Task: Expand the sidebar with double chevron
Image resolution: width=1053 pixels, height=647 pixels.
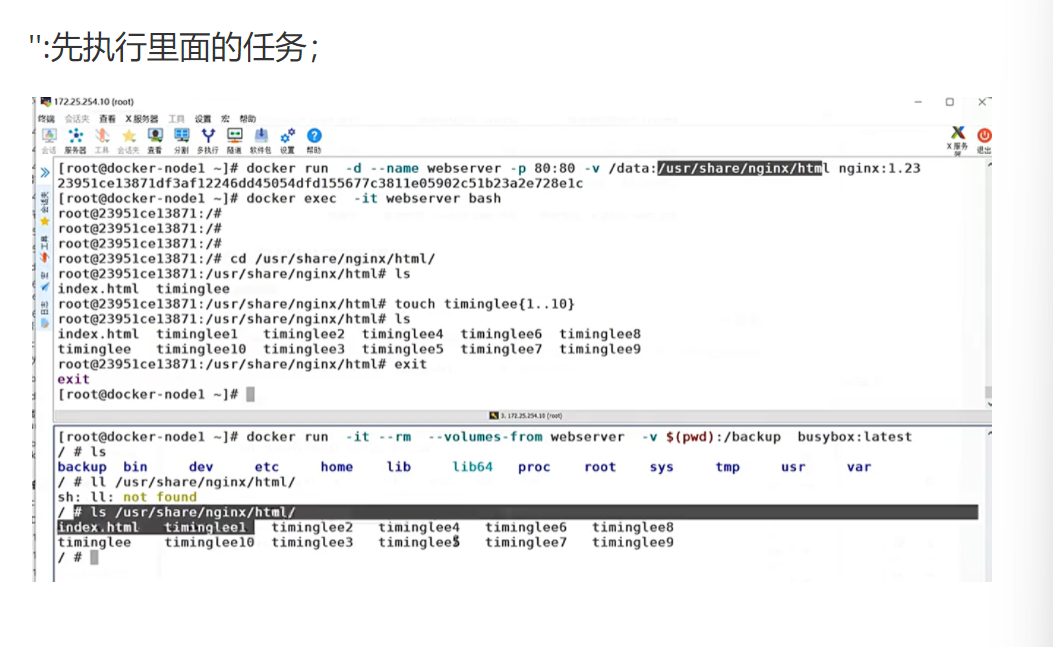Action: pos(45,173)
